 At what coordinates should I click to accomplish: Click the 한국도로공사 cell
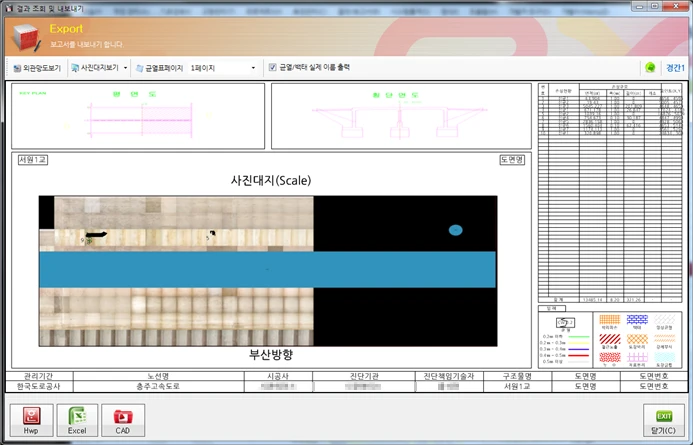pos(39,386)
